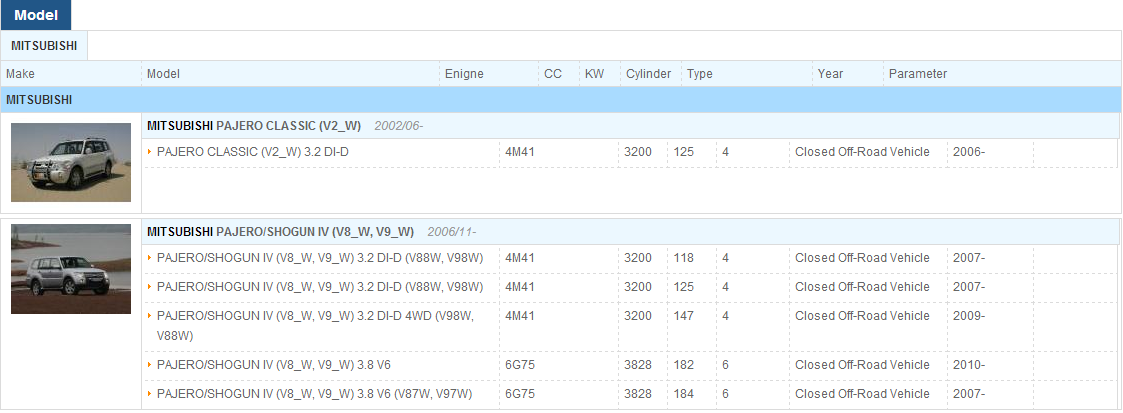1123x413 pixels.
Task: Click the 2009- year value
Action: (969, 316)
